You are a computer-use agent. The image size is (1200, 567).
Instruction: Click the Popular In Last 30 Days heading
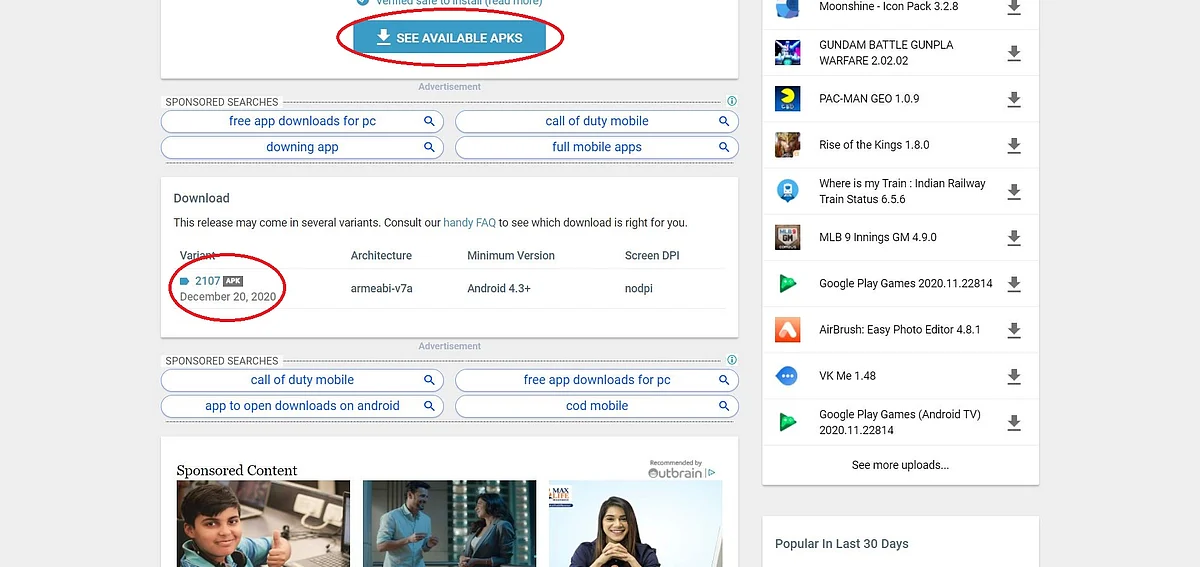pyautogui.click(x=842, y=544)
